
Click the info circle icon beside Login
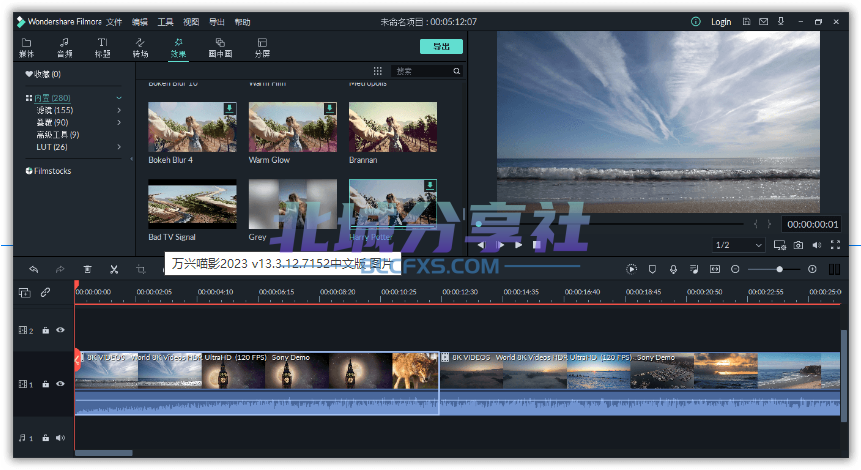696,22
